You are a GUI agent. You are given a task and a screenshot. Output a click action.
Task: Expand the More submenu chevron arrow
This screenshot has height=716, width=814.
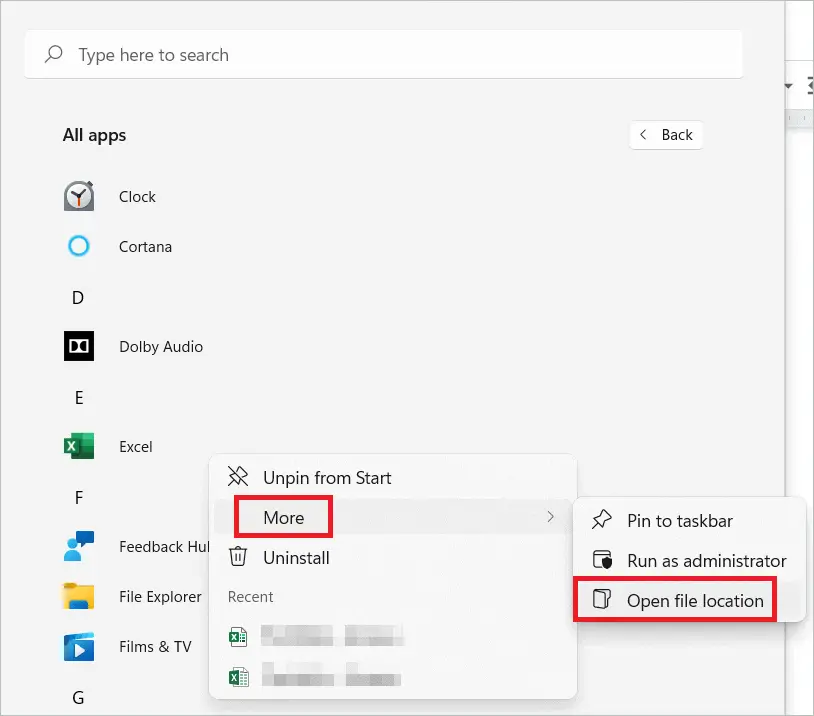550,517
